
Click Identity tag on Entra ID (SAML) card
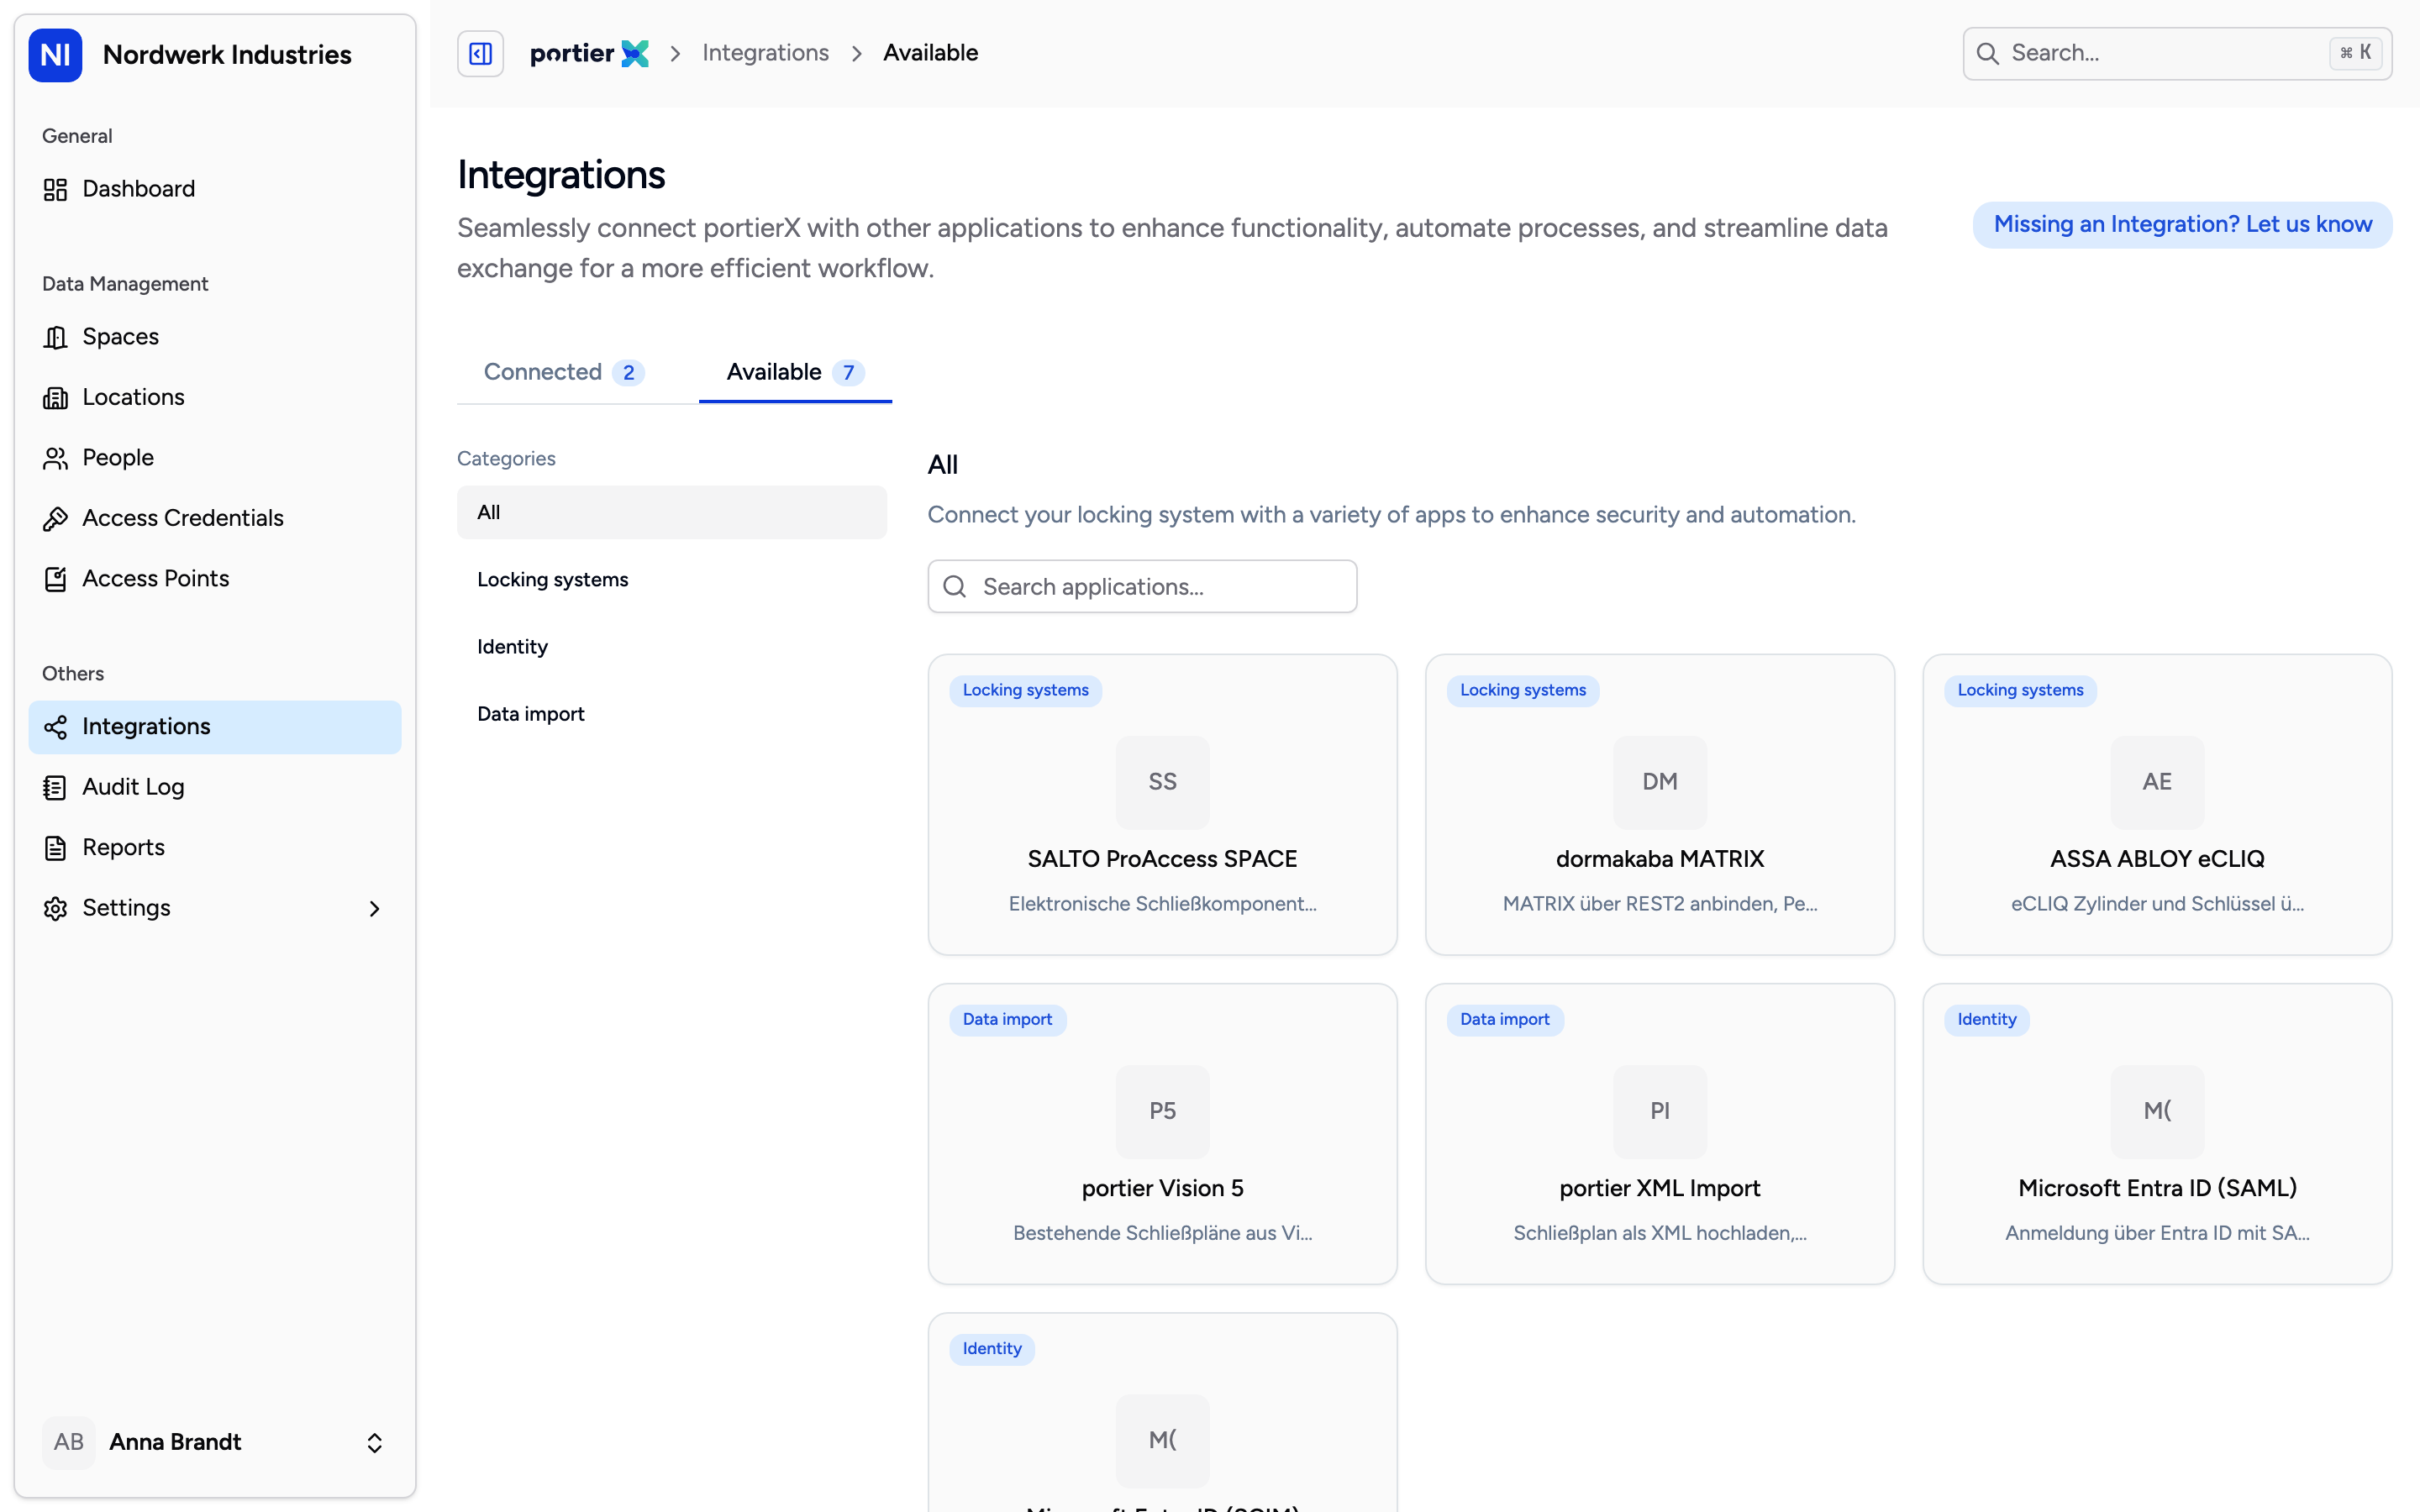[1986, 1020]
